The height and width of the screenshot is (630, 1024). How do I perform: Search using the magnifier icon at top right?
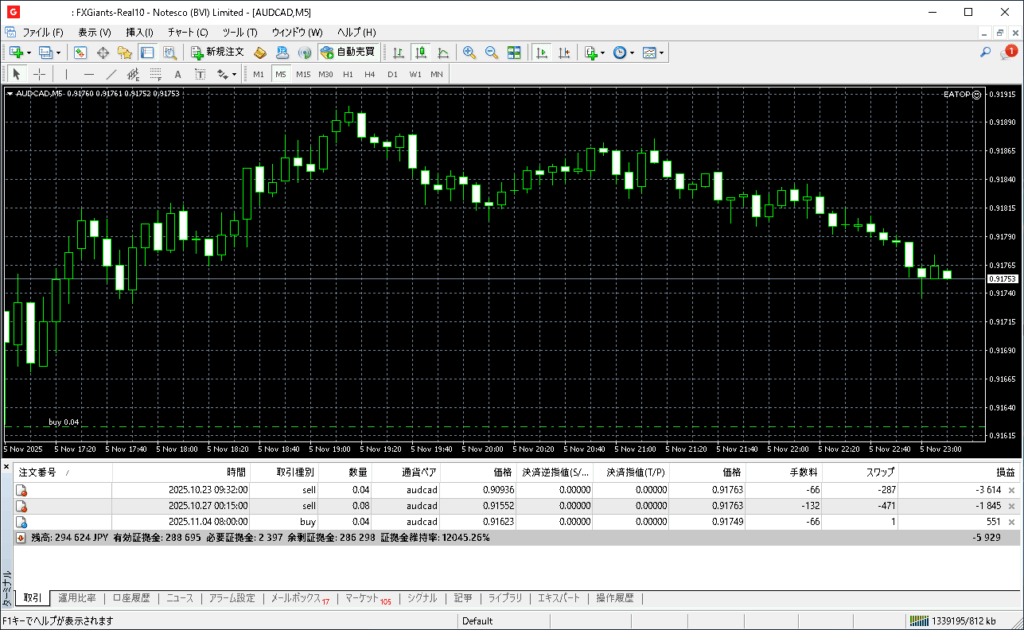[x=986, y=52]
